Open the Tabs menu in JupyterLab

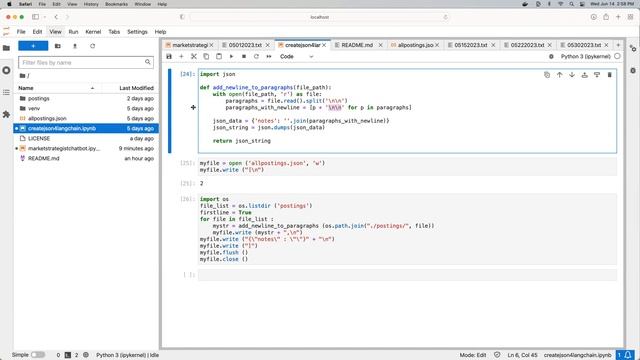pos(114,32)
